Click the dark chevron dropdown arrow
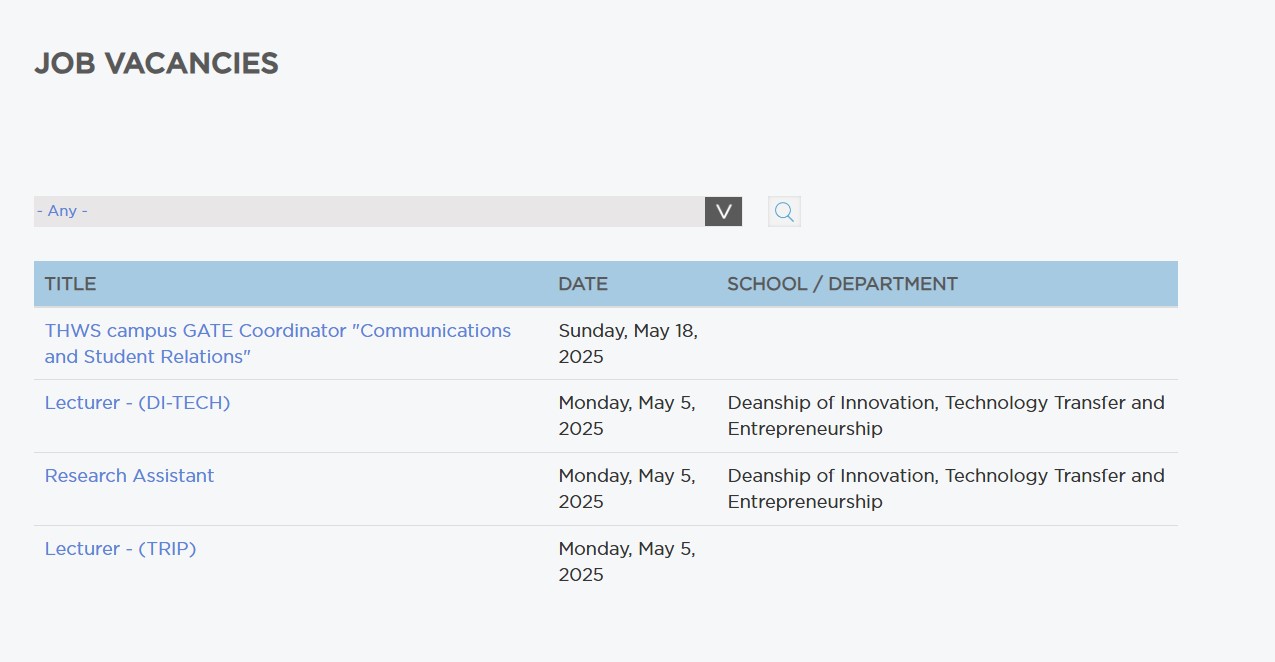Screen dimensions: 1275x662 [723, 211]
